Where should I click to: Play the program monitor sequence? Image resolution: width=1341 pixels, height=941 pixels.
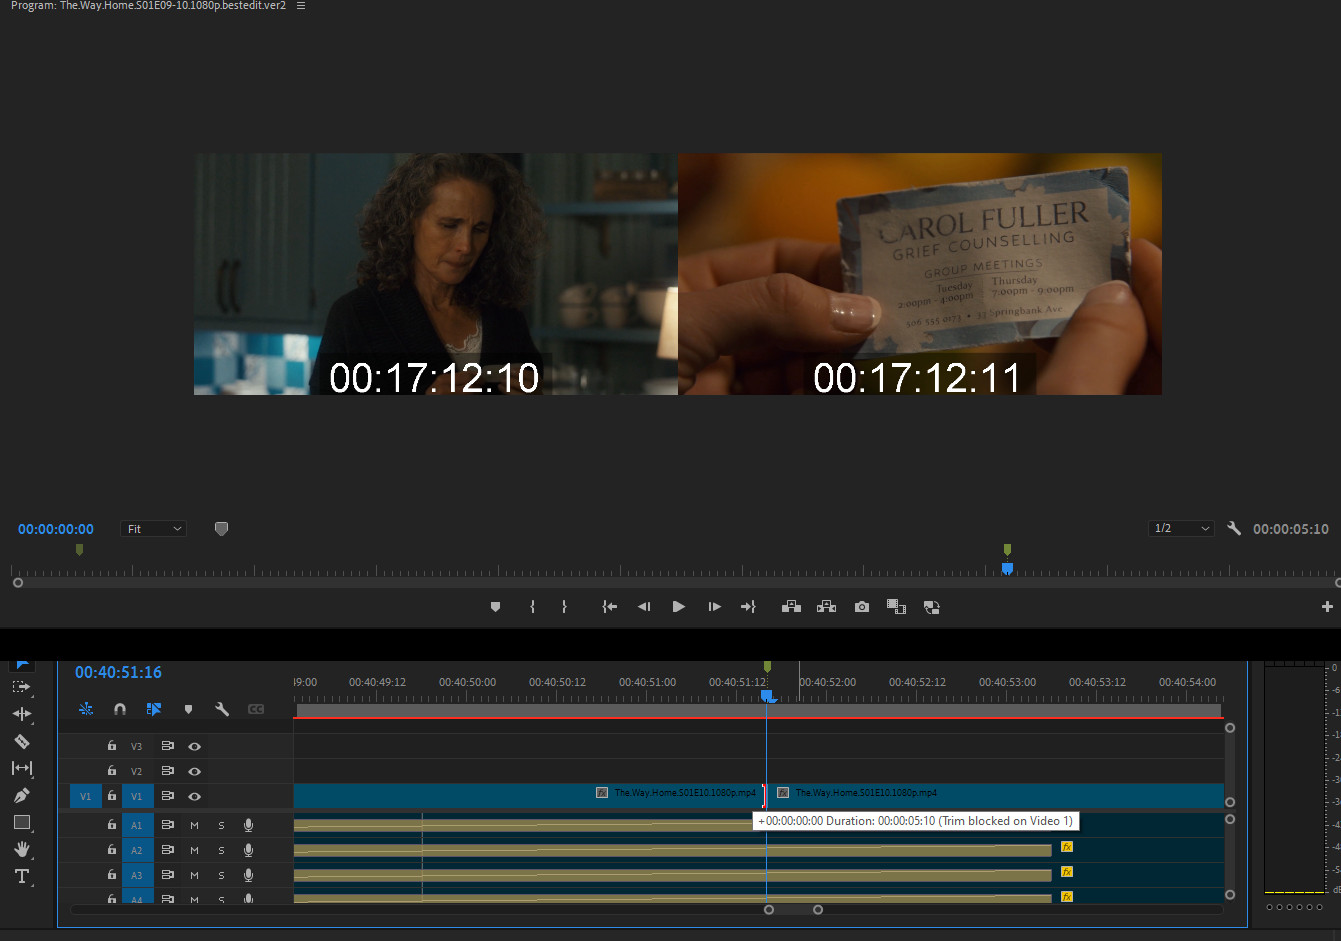click(x=679, y=607)
